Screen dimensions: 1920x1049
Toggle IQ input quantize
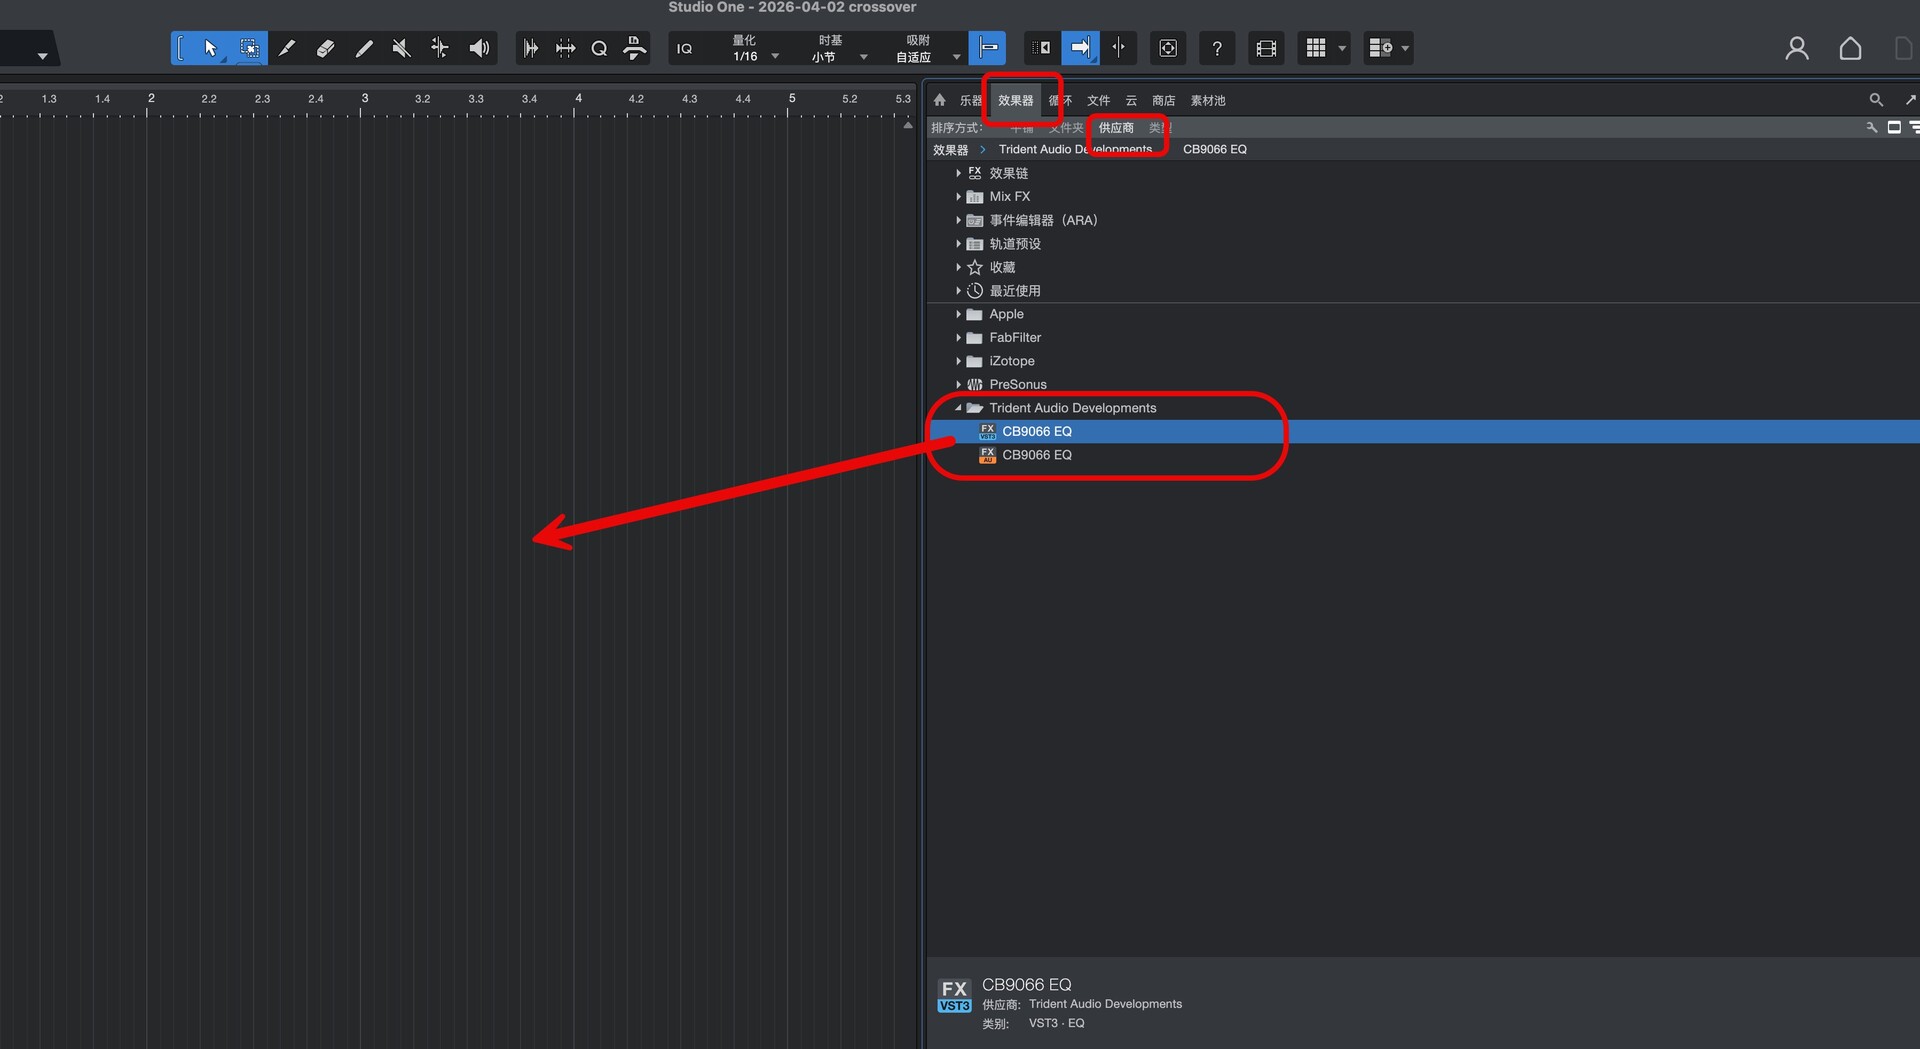coord(684,48)
